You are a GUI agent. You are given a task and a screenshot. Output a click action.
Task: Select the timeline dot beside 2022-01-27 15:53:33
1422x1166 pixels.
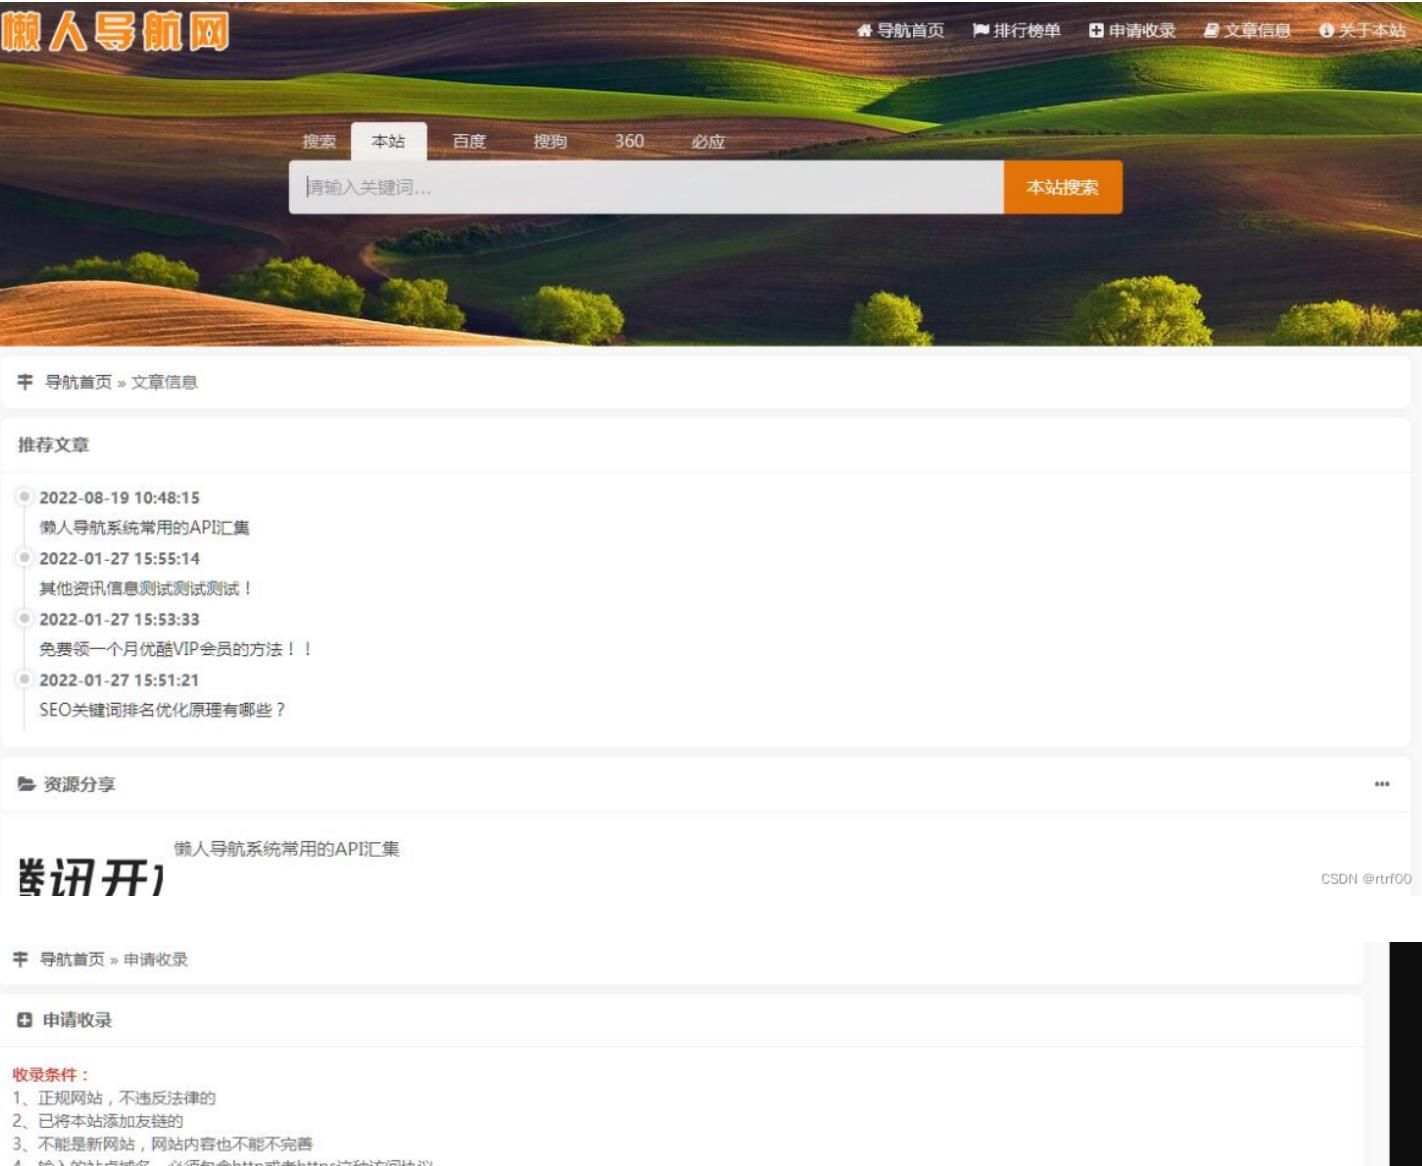(23, 615)
